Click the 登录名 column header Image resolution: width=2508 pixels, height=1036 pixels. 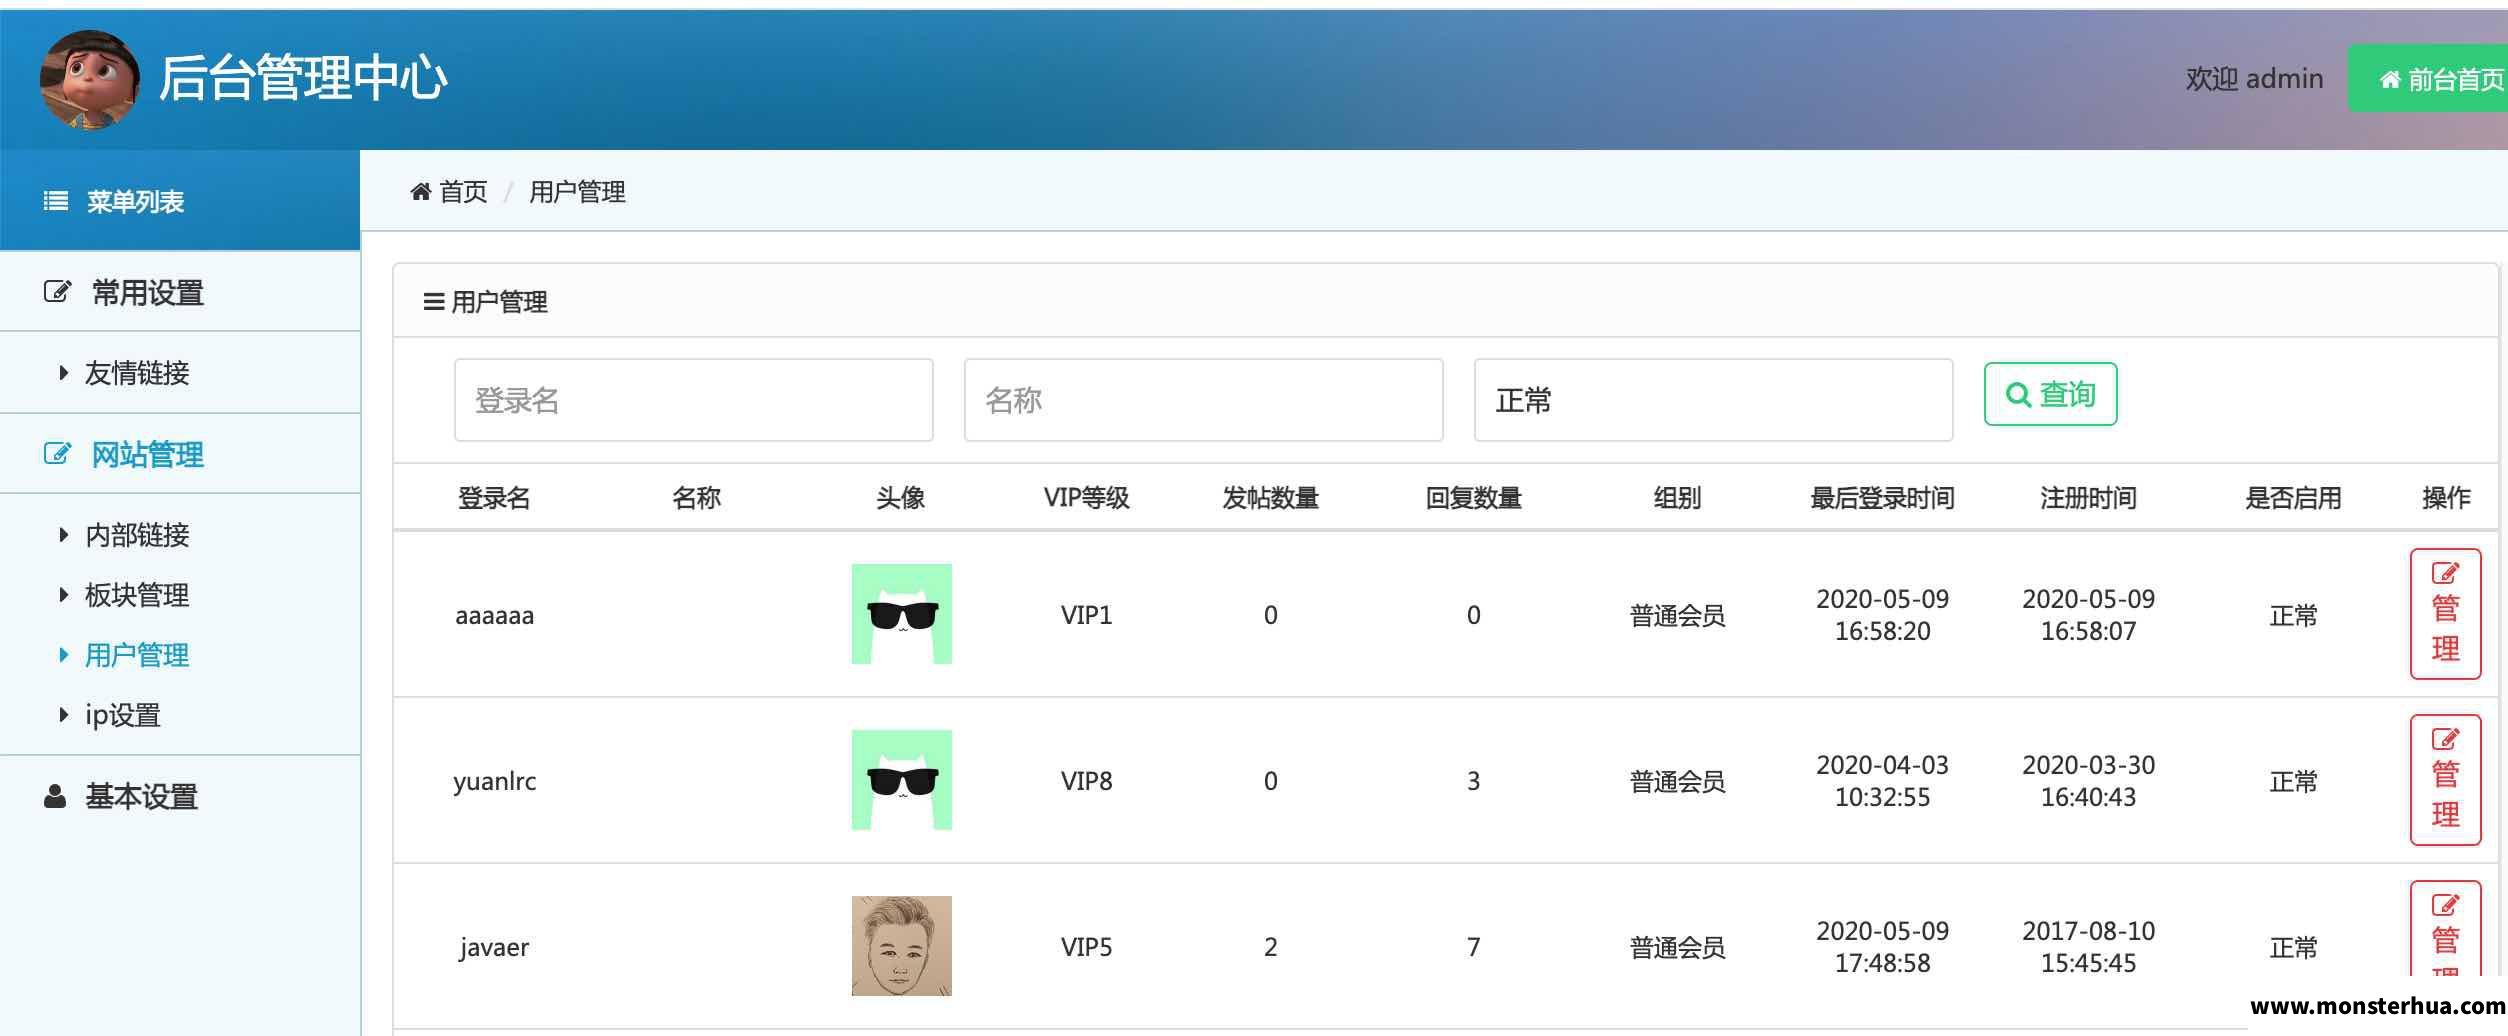494,497
